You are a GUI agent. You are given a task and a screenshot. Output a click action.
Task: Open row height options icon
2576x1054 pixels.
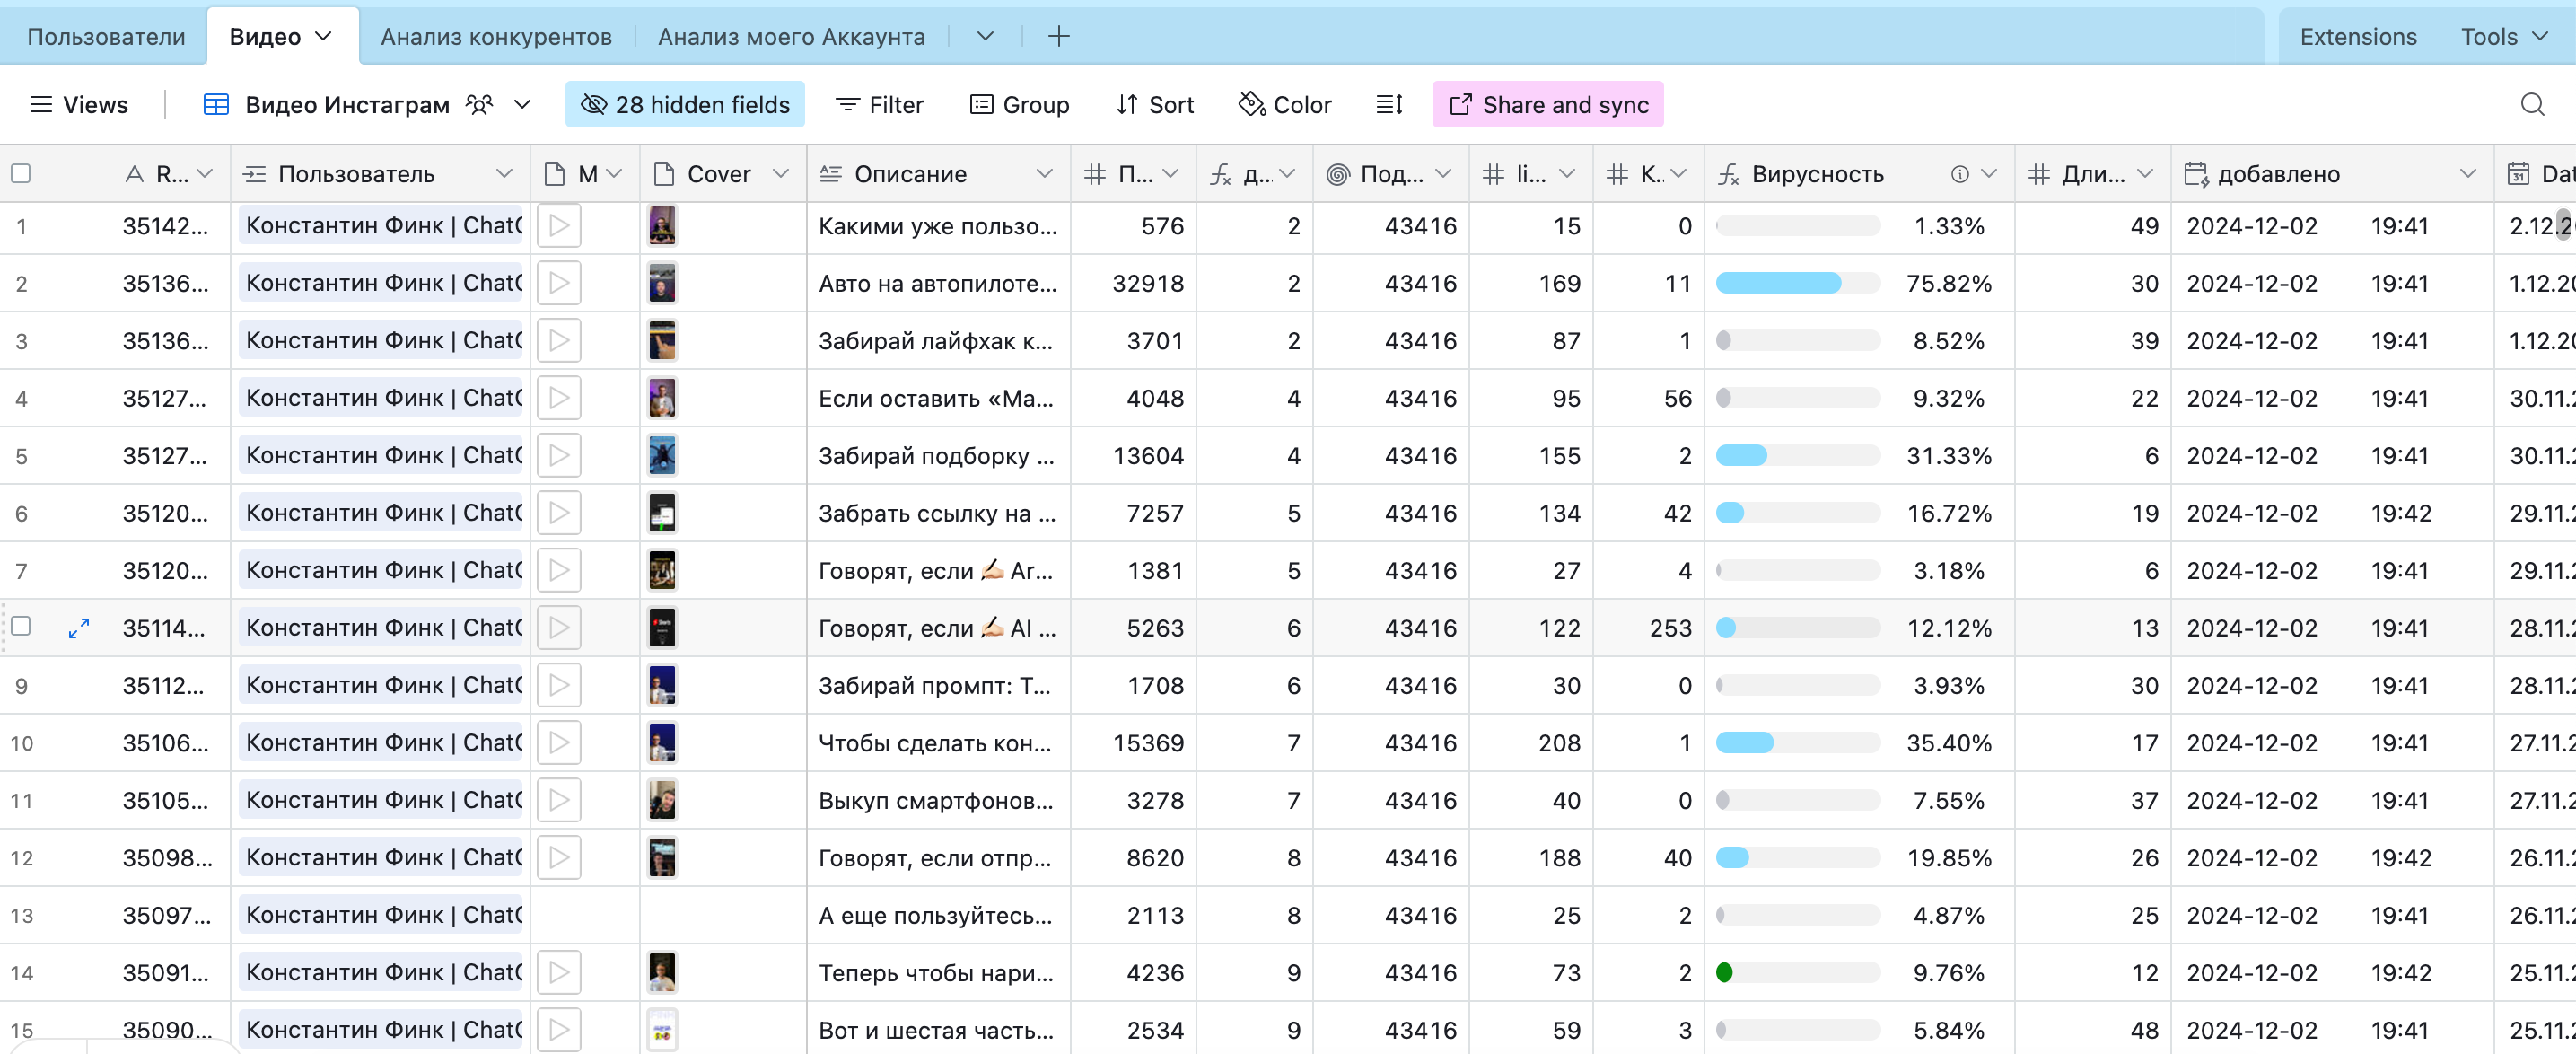[x=1389, y=104]
